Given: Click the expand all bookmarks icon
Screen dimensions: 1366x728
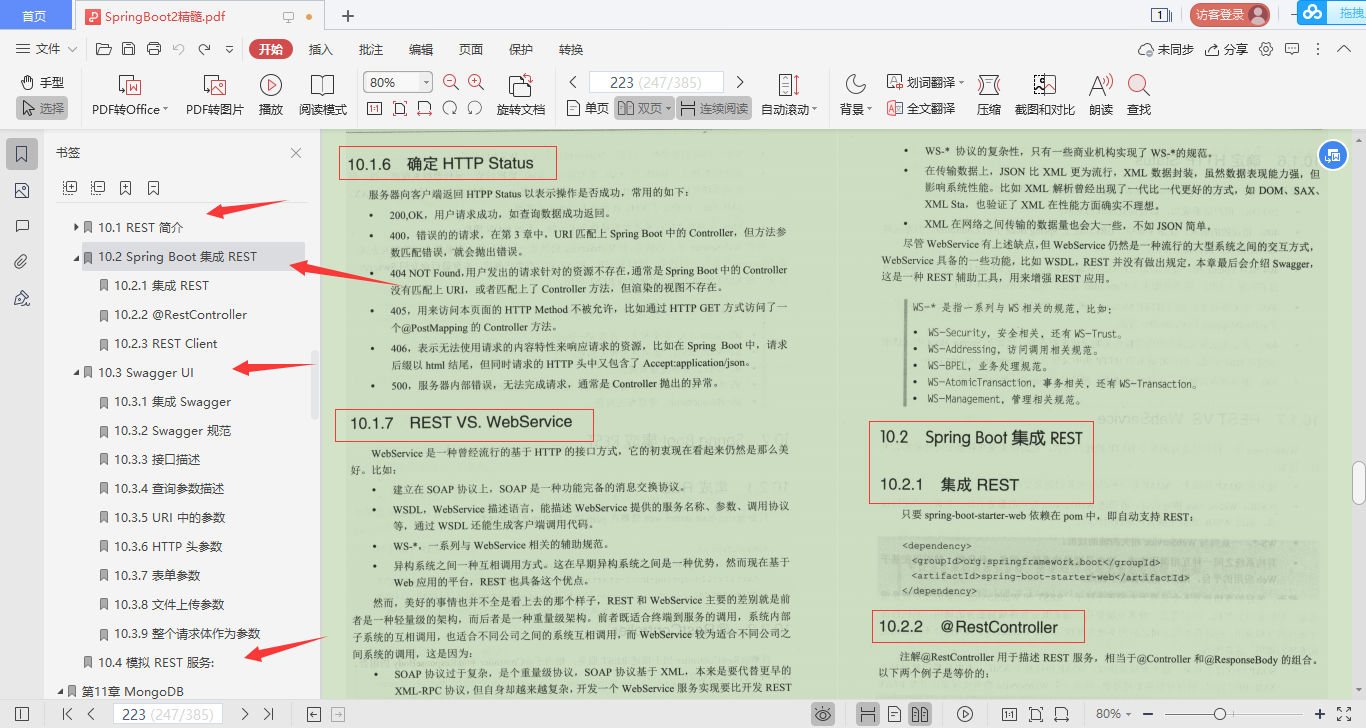Looking at the screenshot, I should (x=70, y=187).
